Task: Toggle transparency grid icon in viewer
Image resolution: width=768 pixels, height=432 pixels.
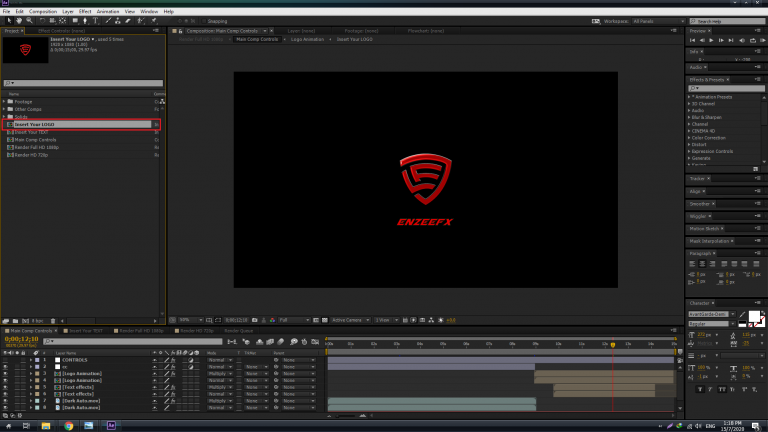Action: click(324, 320)
